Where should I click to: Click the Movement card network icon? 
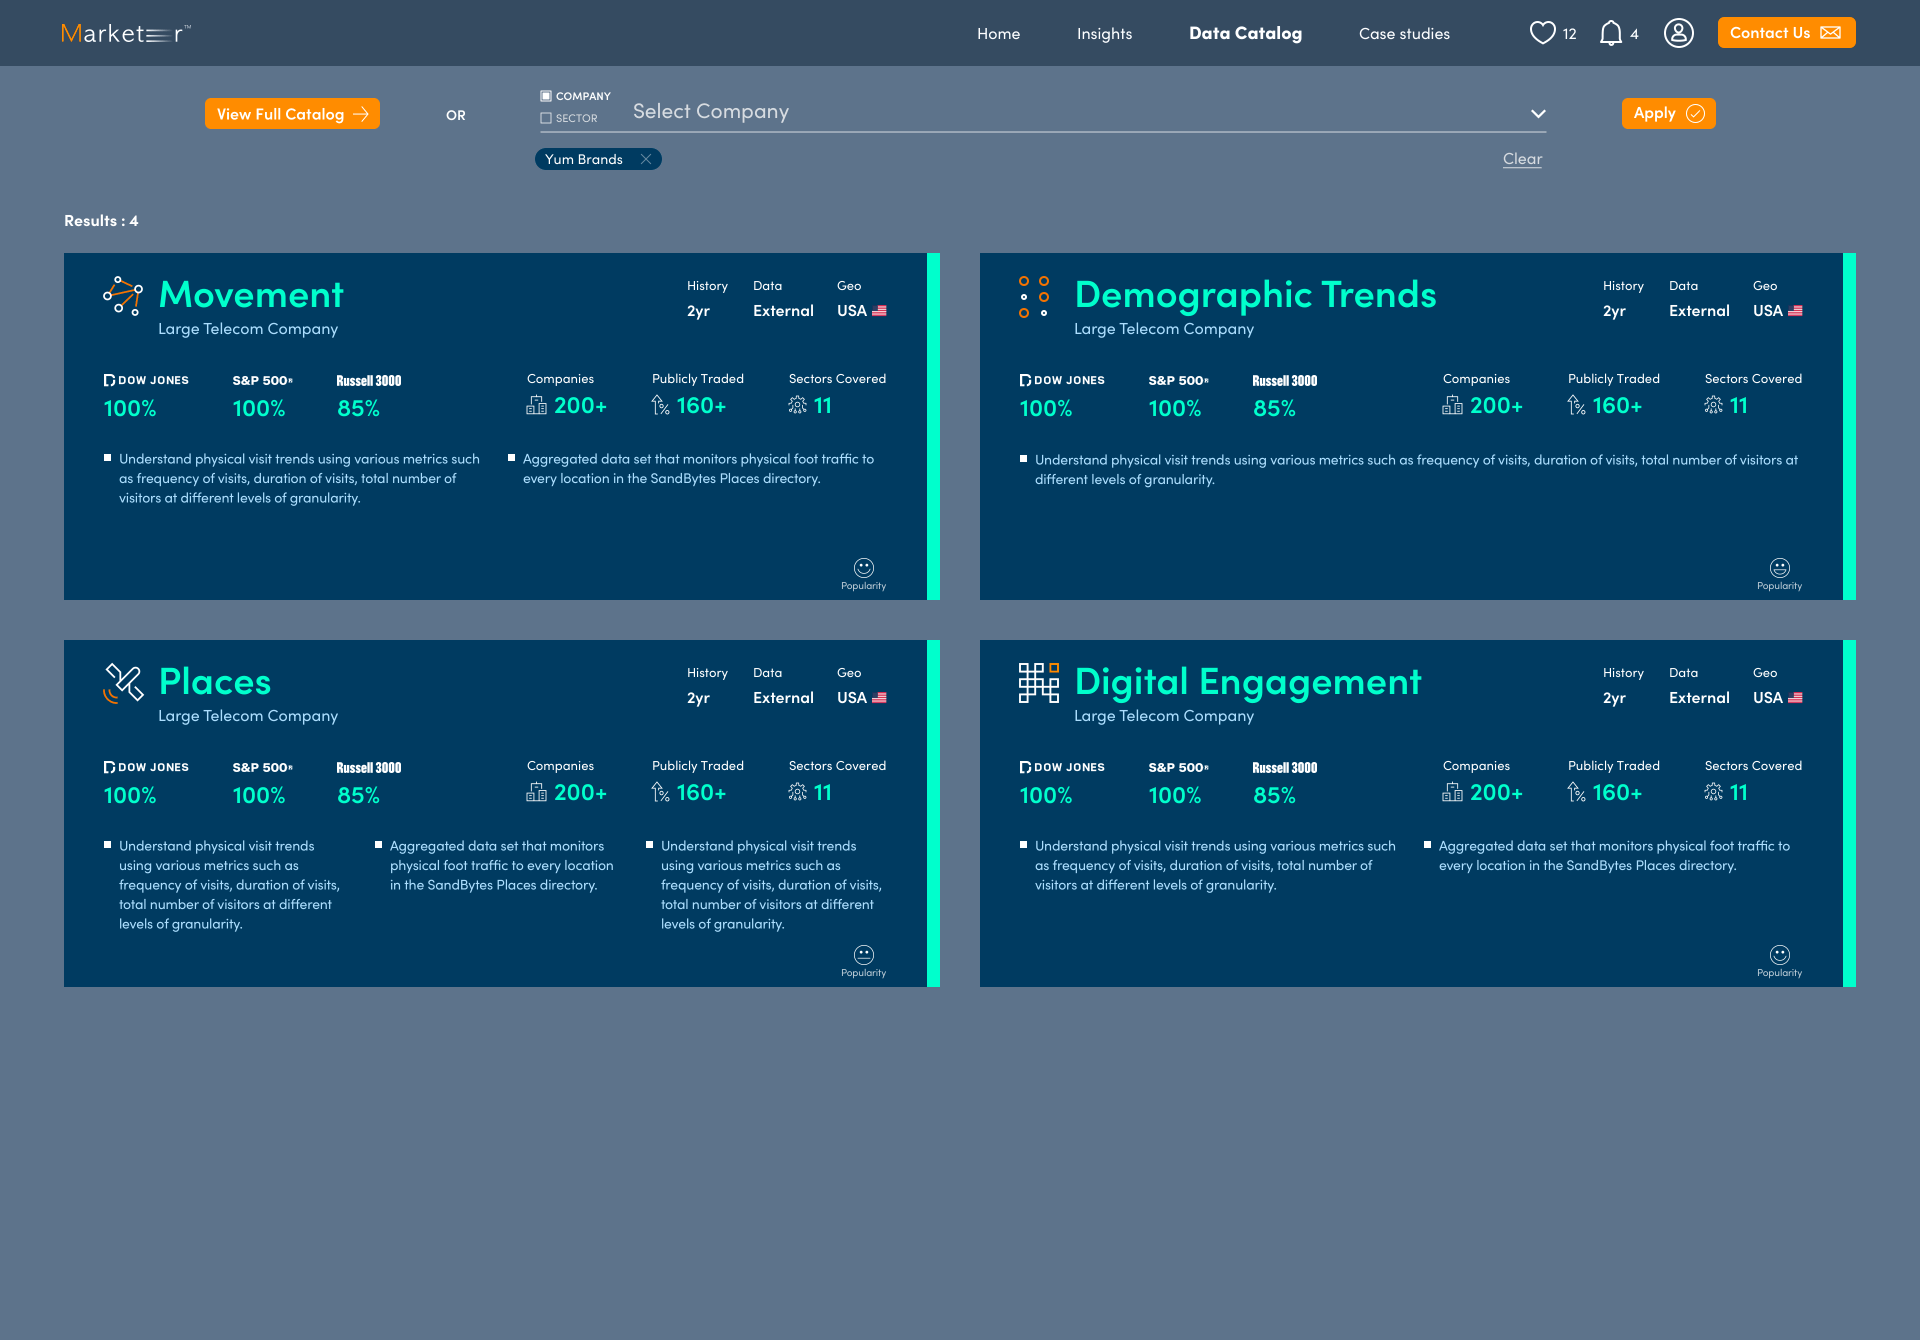click(x=123, y=296)
